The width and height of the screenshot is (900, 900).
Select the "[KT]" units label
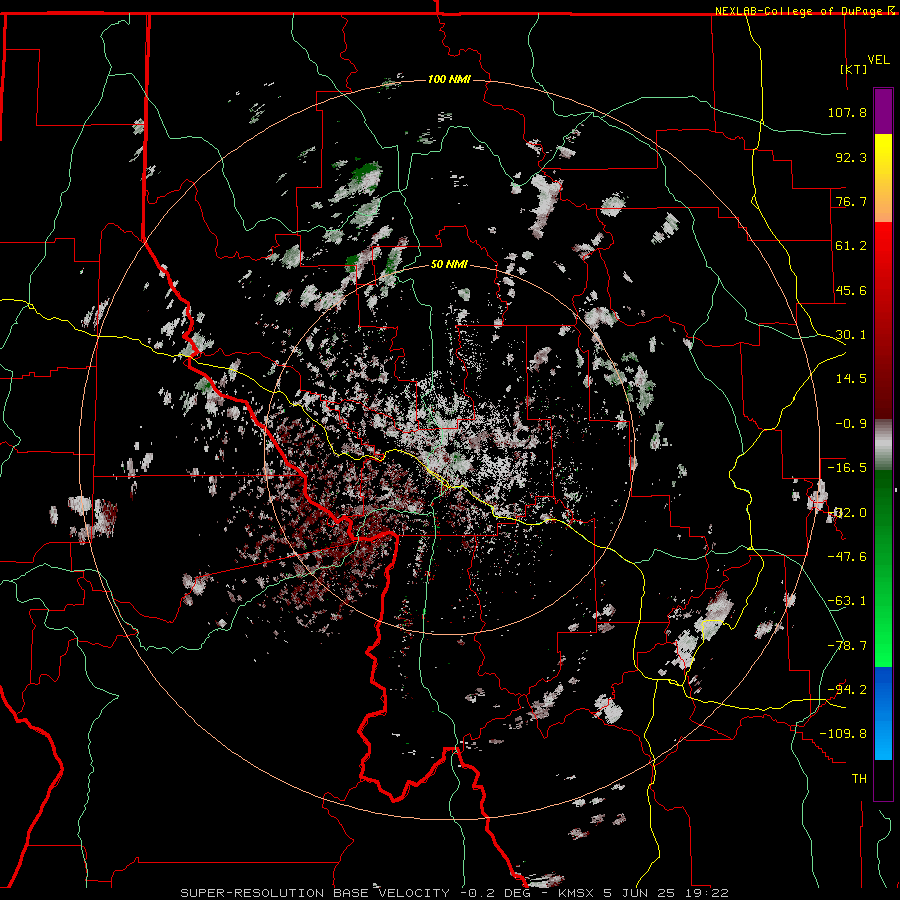pos(854,69)
